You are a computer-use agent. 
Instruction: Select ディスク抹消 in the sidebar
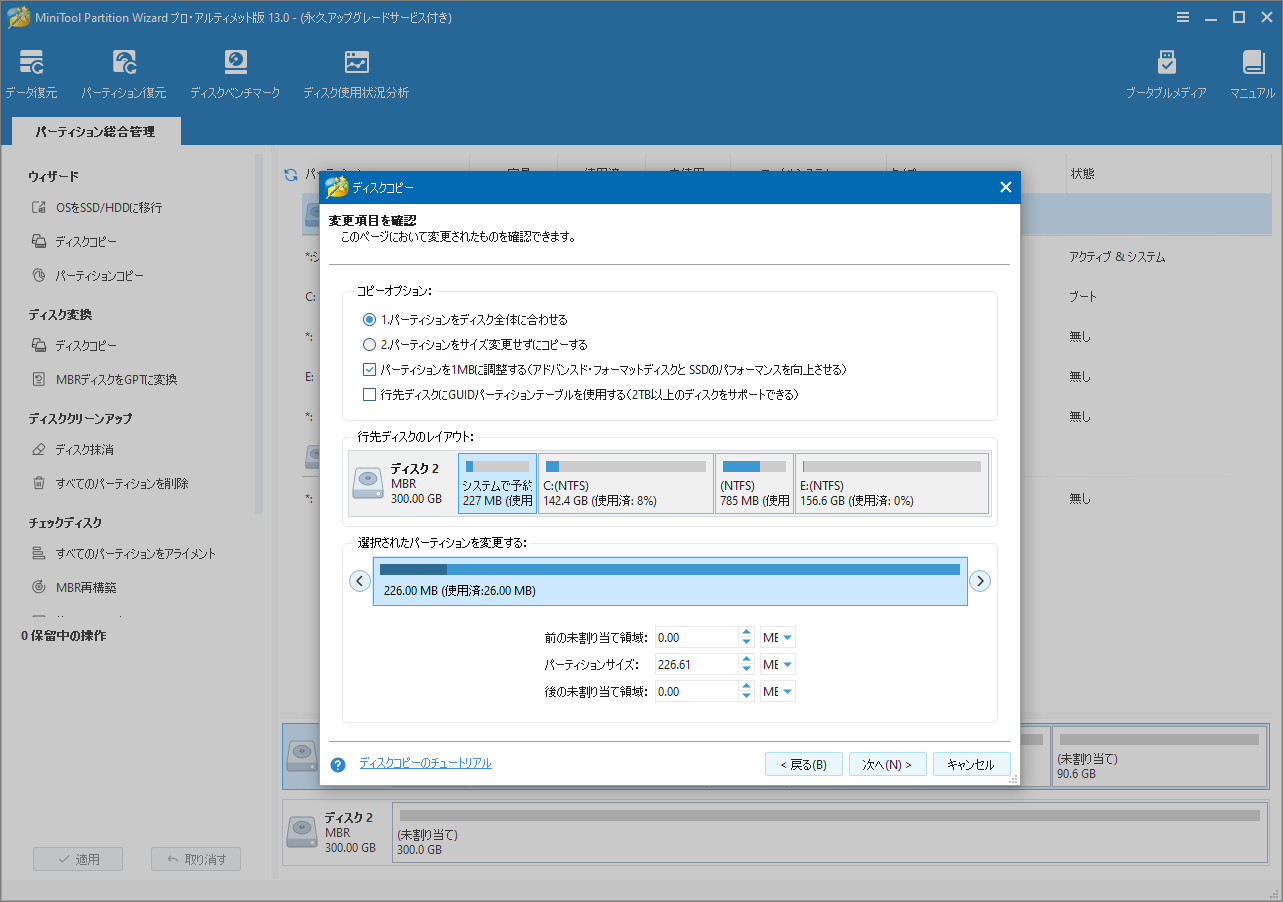[85, 451]
